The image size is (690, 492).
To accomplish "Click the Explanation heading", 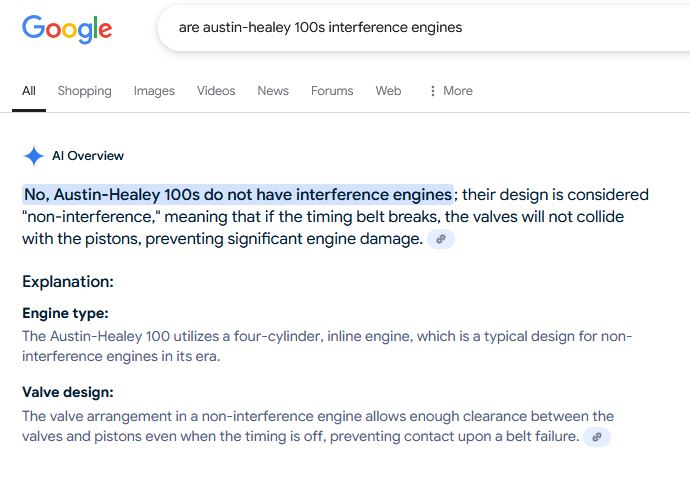I will click(68, 282).
